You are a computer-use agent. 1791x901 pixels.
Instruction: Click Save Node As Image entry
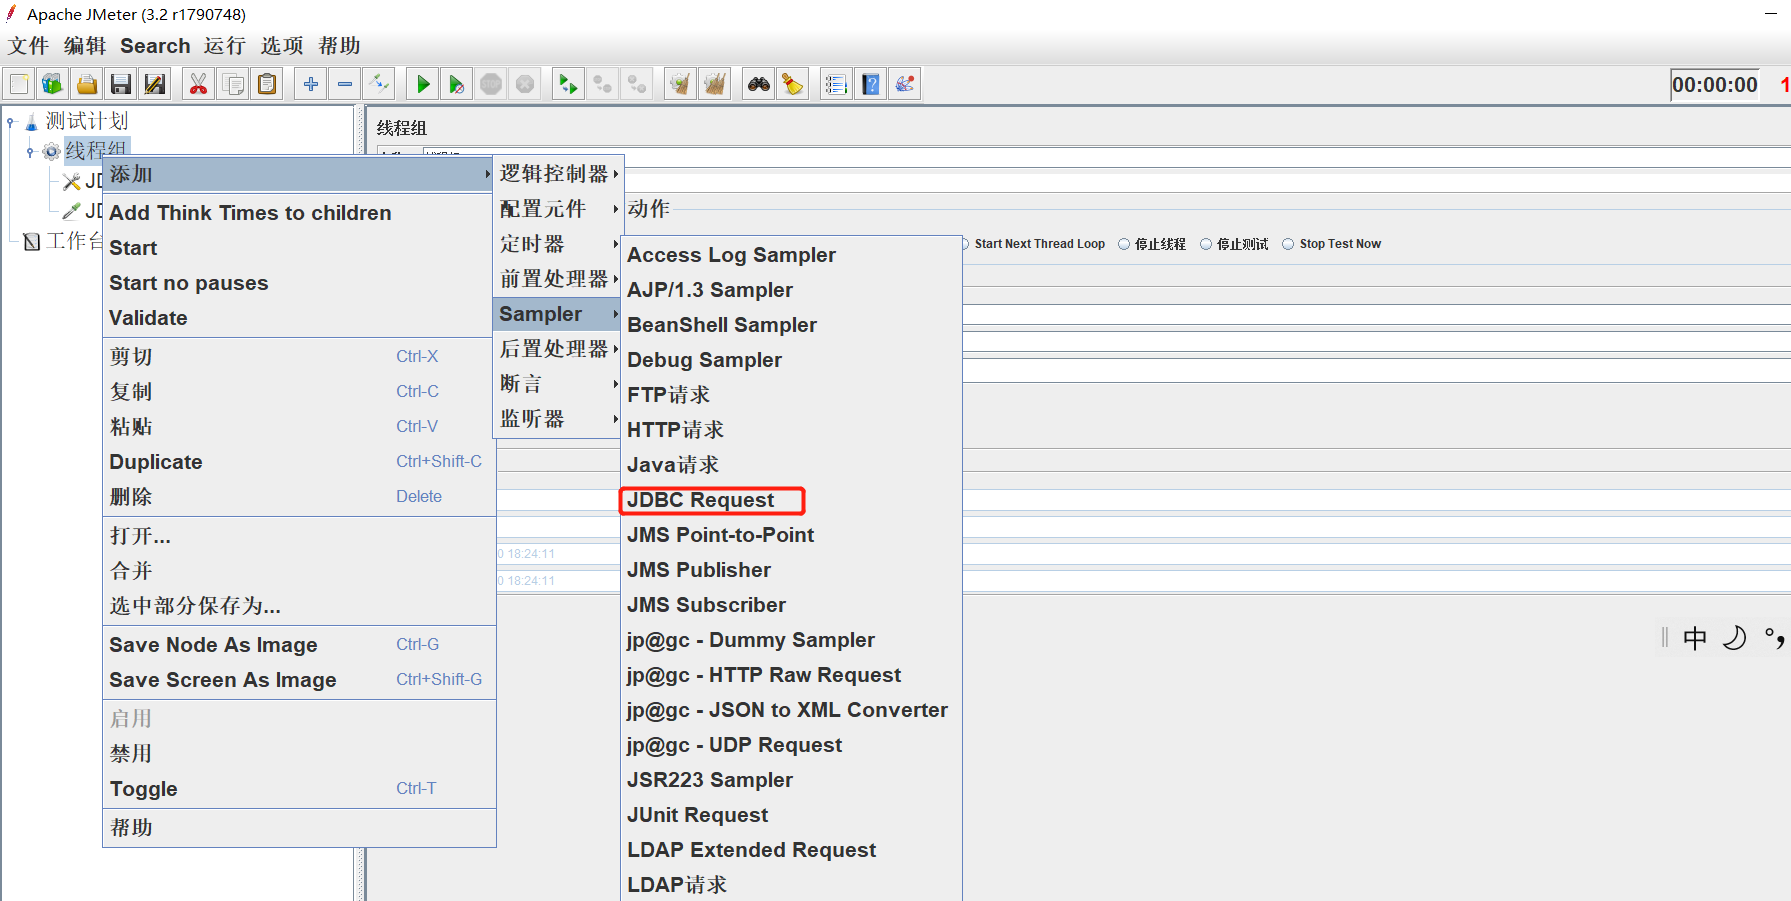(x=298, y=645)
